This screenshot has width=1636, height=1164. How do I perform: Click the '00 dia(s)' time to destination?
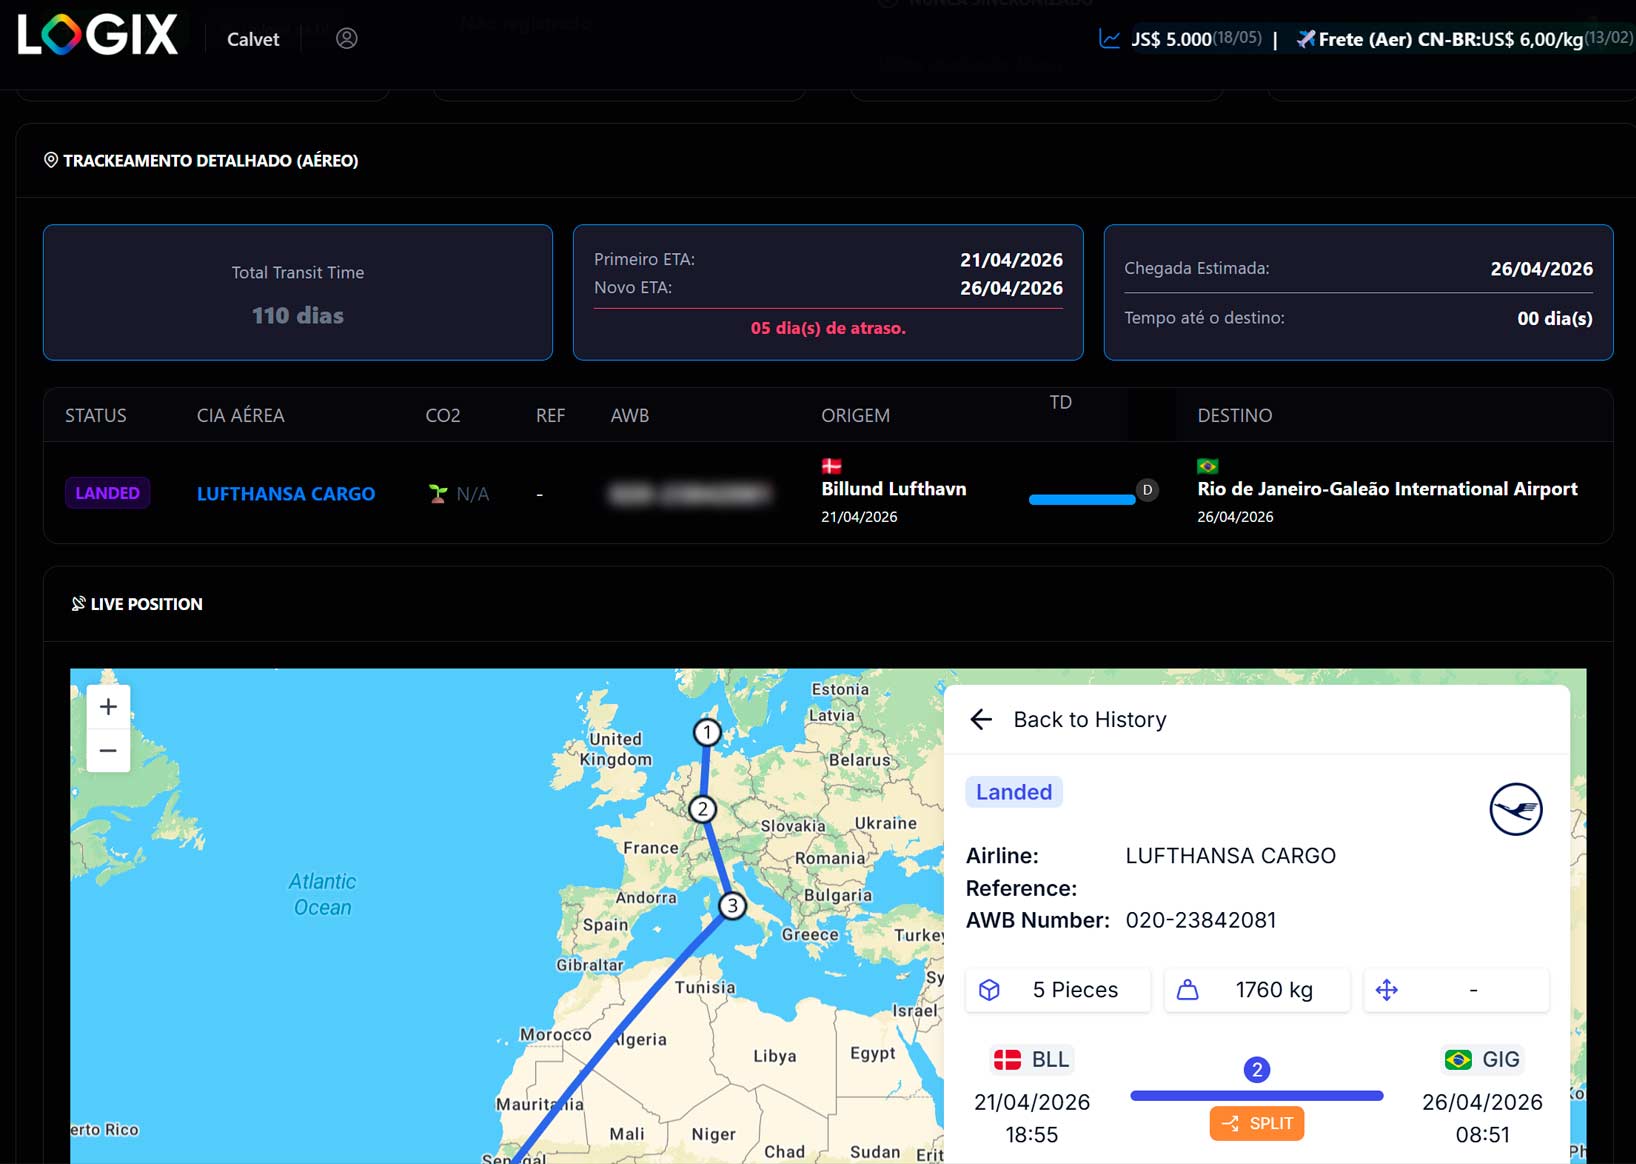point(1555,318)
